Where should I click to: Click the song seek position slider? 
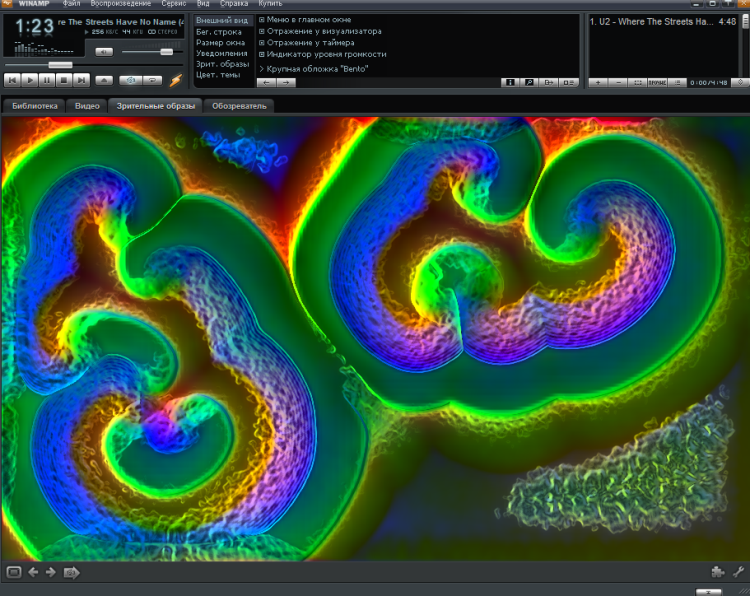[60, 65]
